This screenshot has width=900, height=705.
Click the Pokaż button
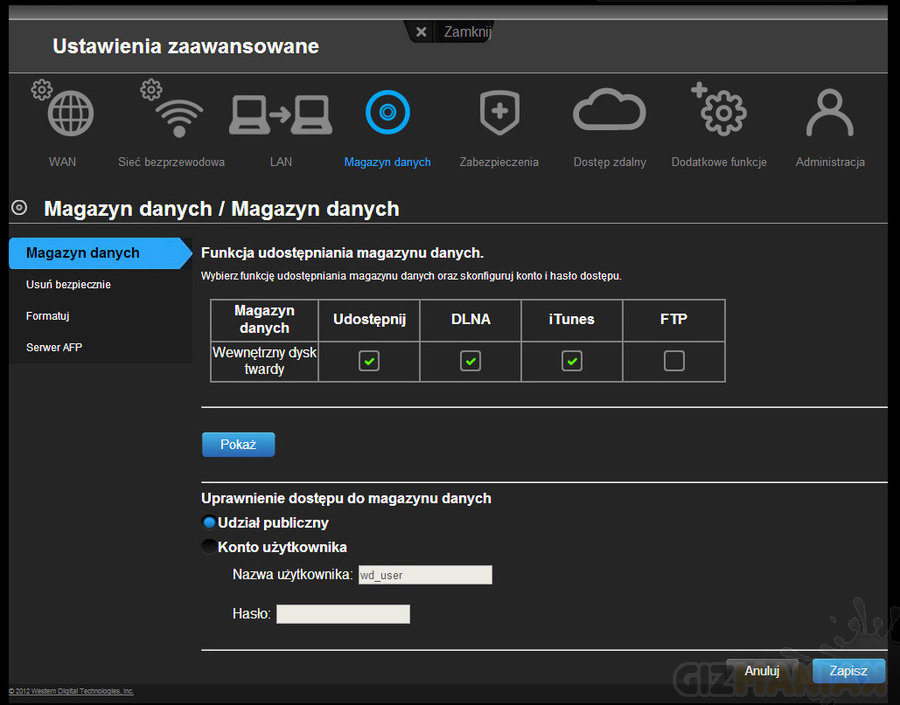[x=238, y=445]
